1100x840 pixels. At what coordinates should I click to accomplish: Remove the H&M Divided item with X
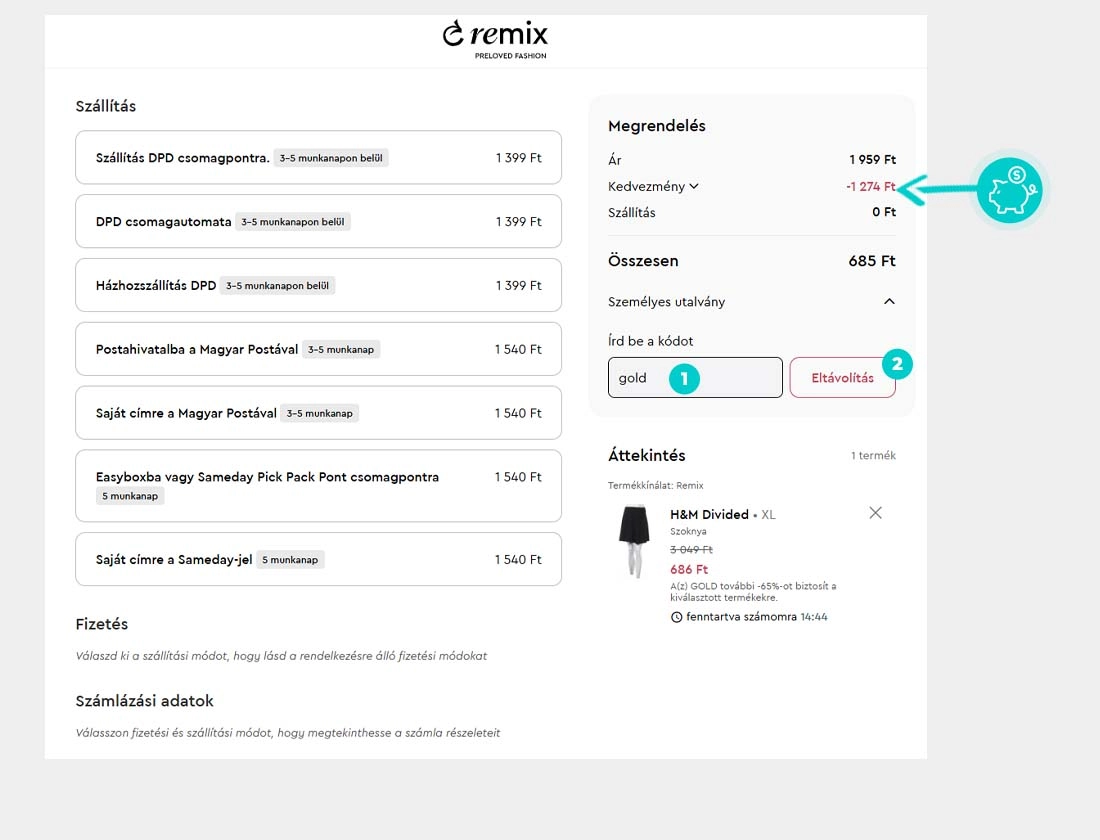pyautogui.click(x=876, y=513)
